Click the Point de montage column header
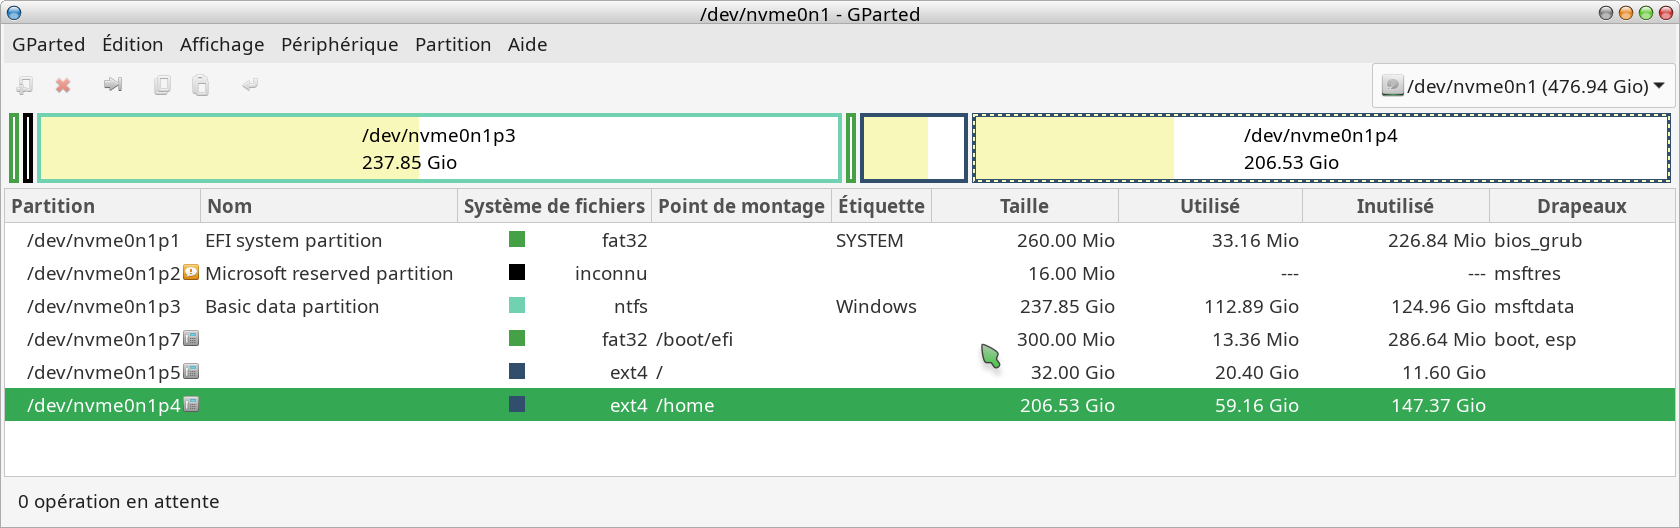The image size is (1680, 528). [741, 206]
